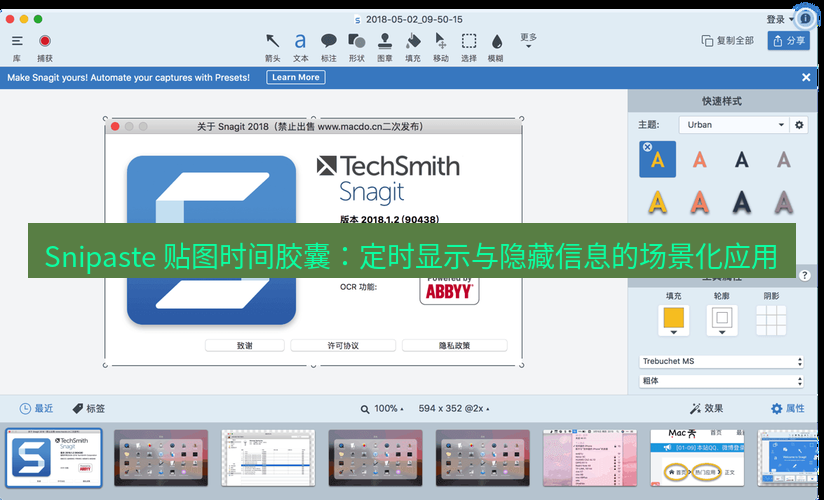Select the Mac website thumbnail with orange circles
This screenshot has width=824, height=500.
(697, 458)
